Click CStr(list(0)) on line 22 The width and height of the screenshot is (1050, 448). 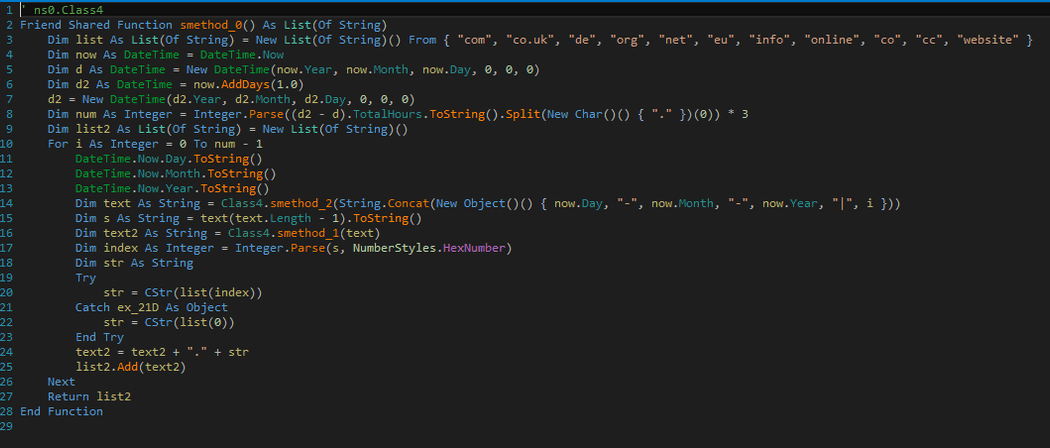click(x=190, y=322)
